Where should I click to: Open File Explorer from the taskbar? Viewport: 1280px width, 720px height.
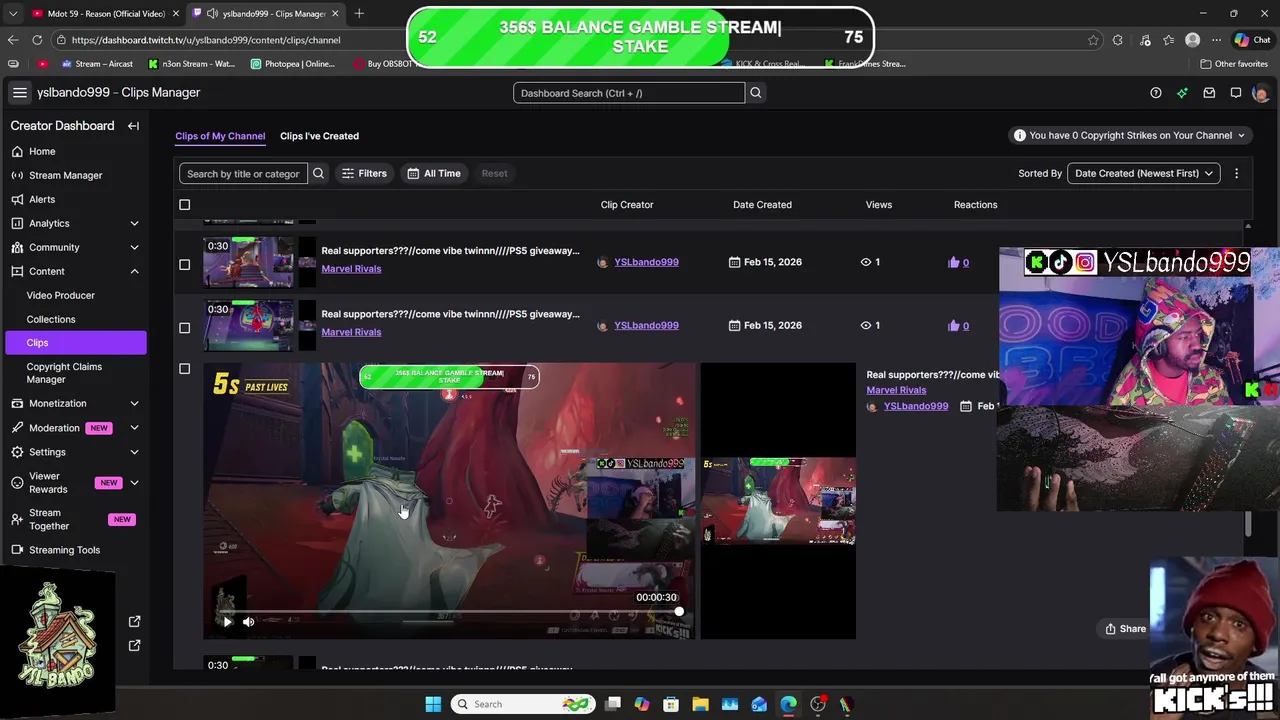700,704
